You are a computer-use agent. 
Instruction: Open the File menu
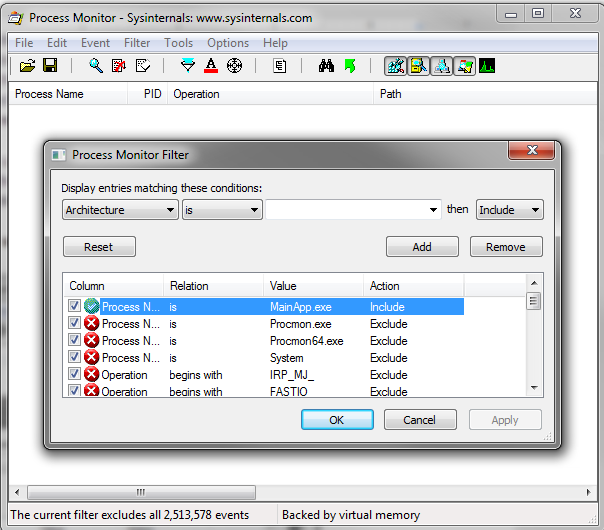24,43
